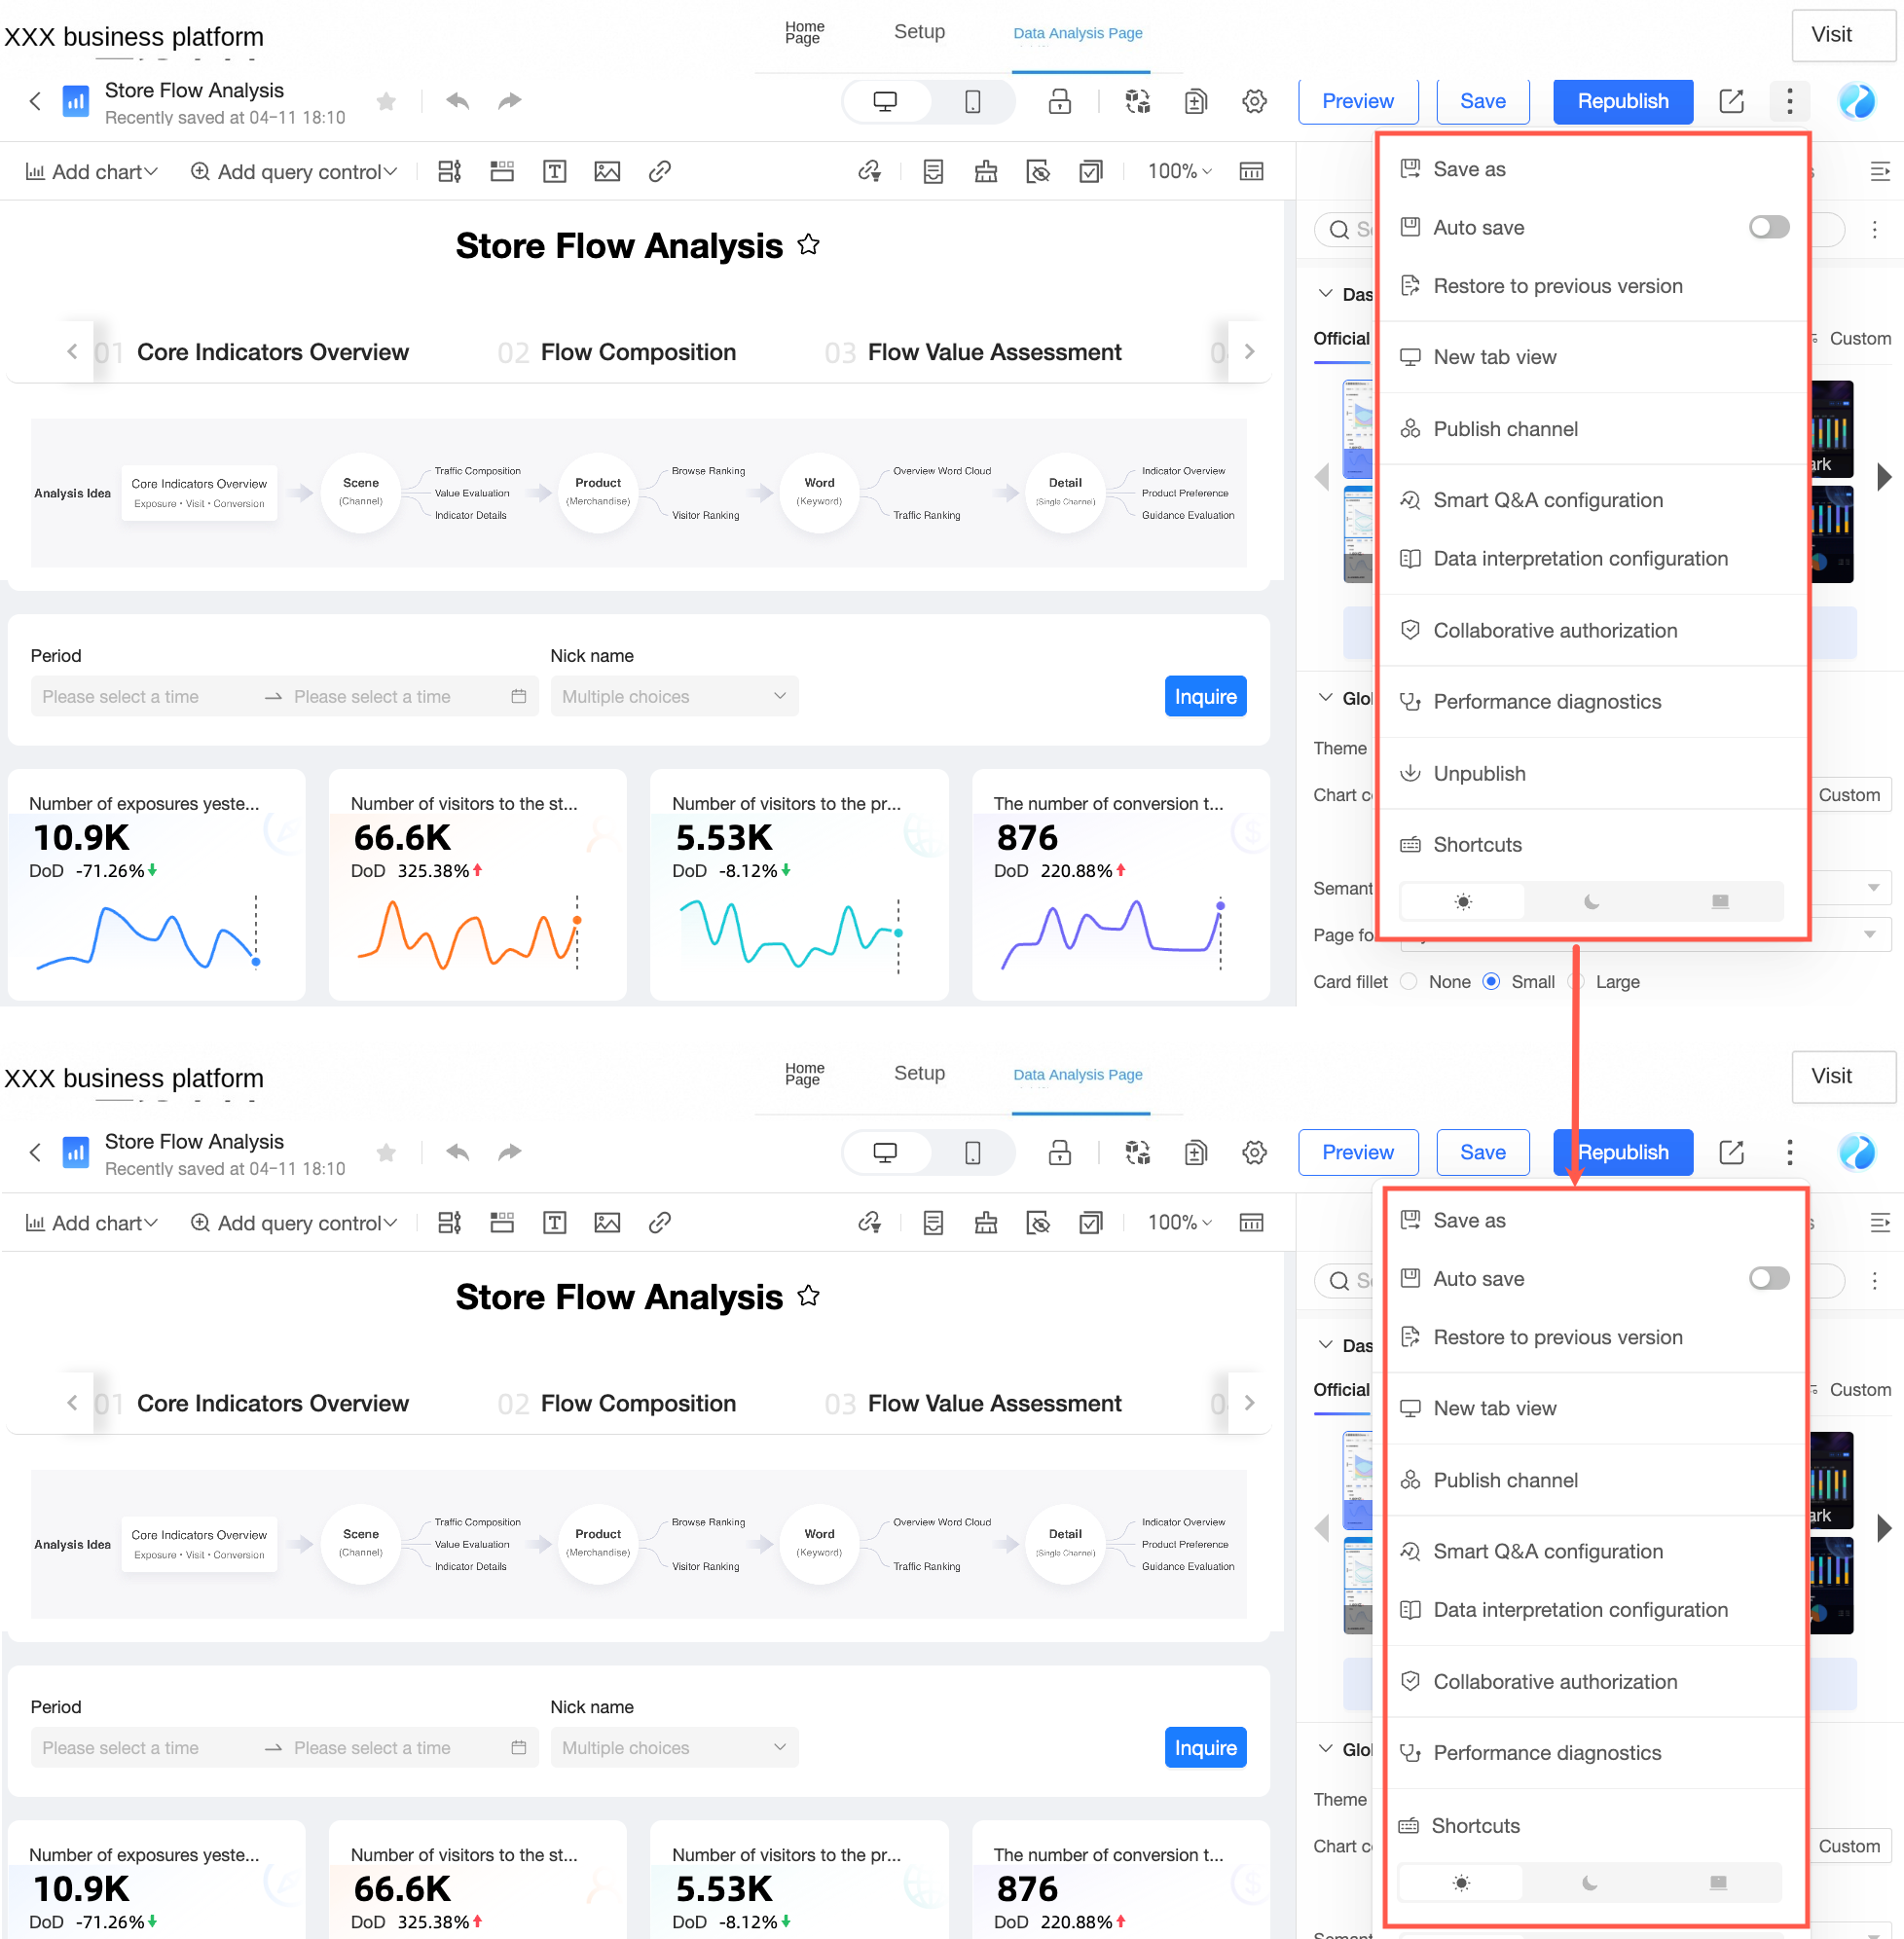1904x1939 pixels.
Task: Click the Period start time field, upper screenshot
Action: [144, 696]
